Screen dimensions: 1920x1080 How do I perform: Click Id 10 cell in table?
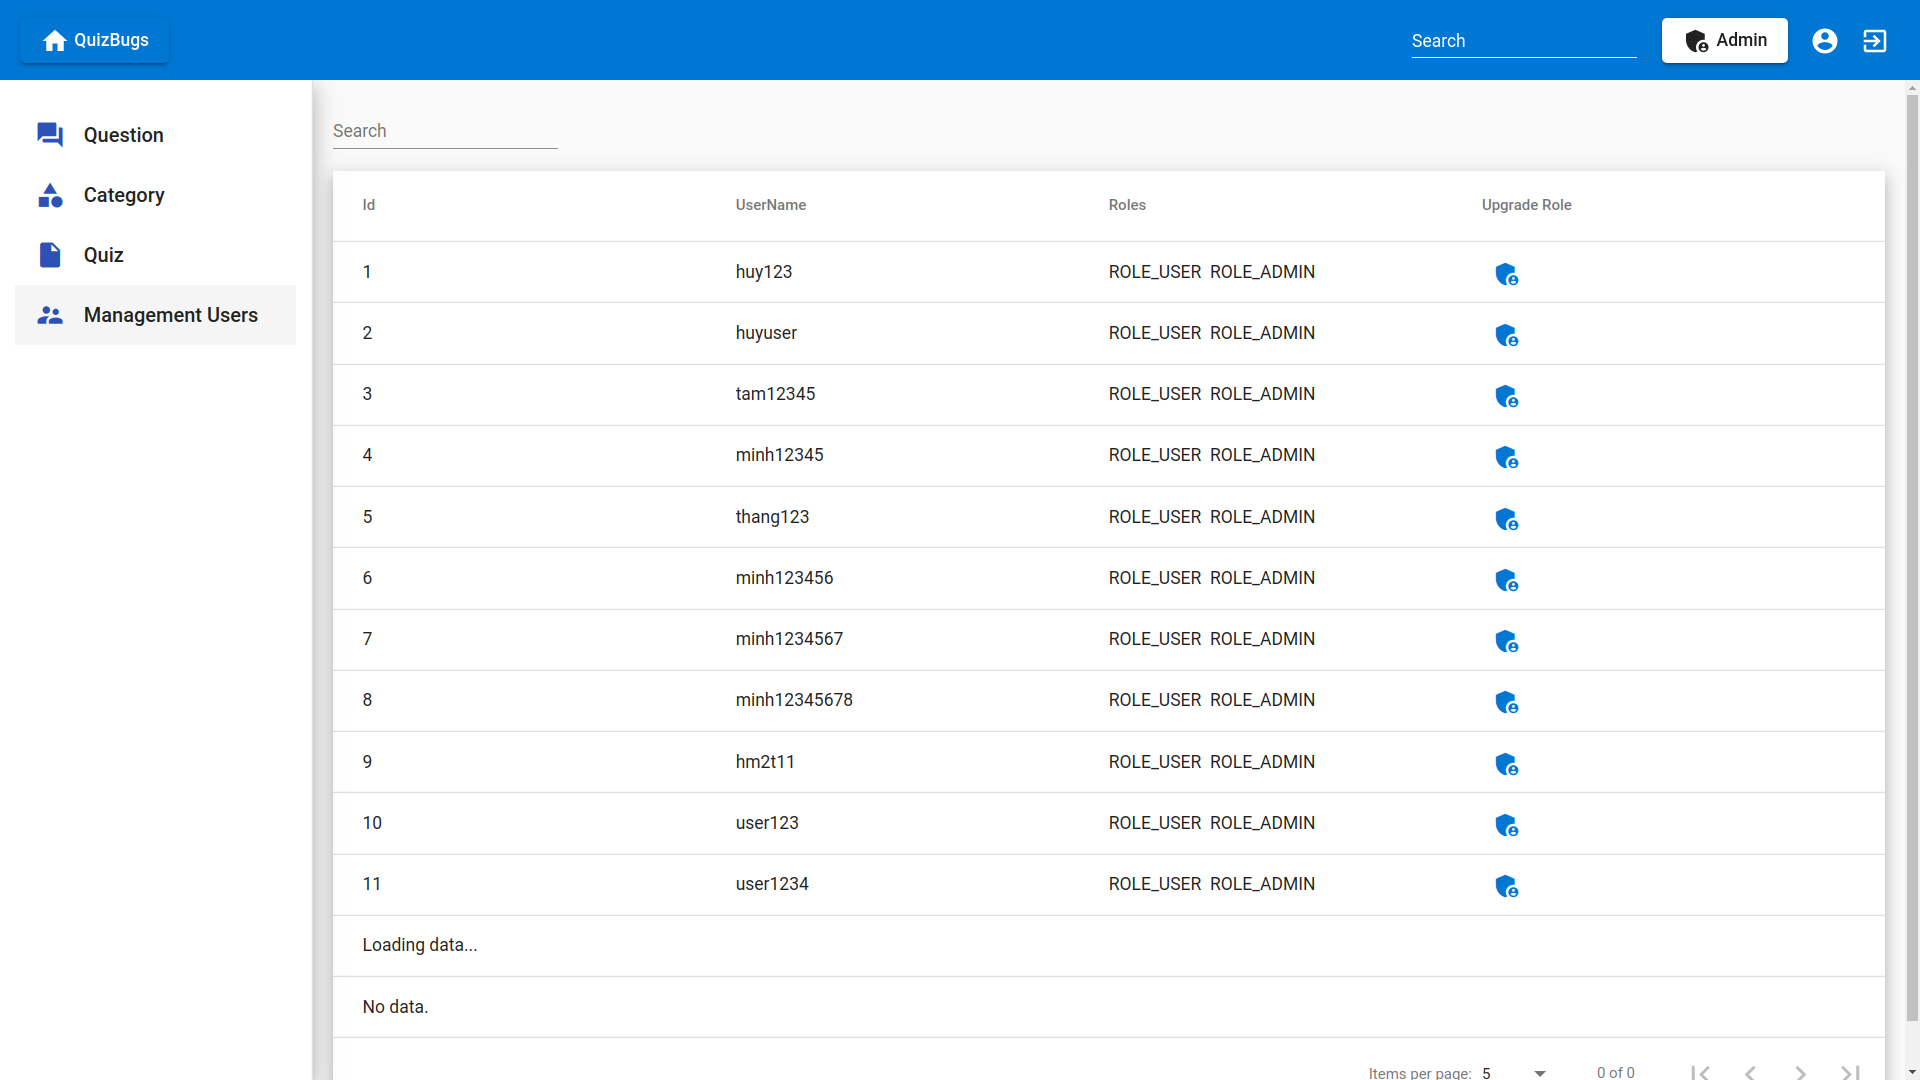pos(372,823)
